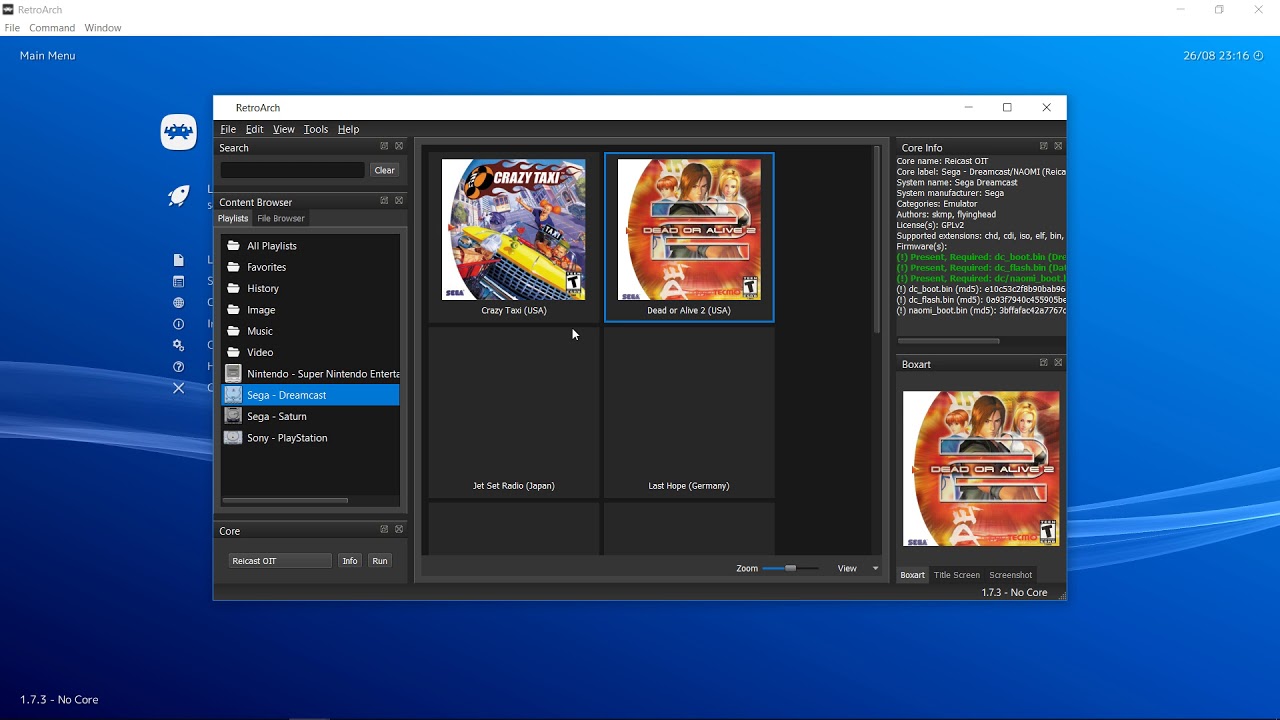
Task: Click the Core Info horizontal scrollbar
Action: [x=948, y=341]
